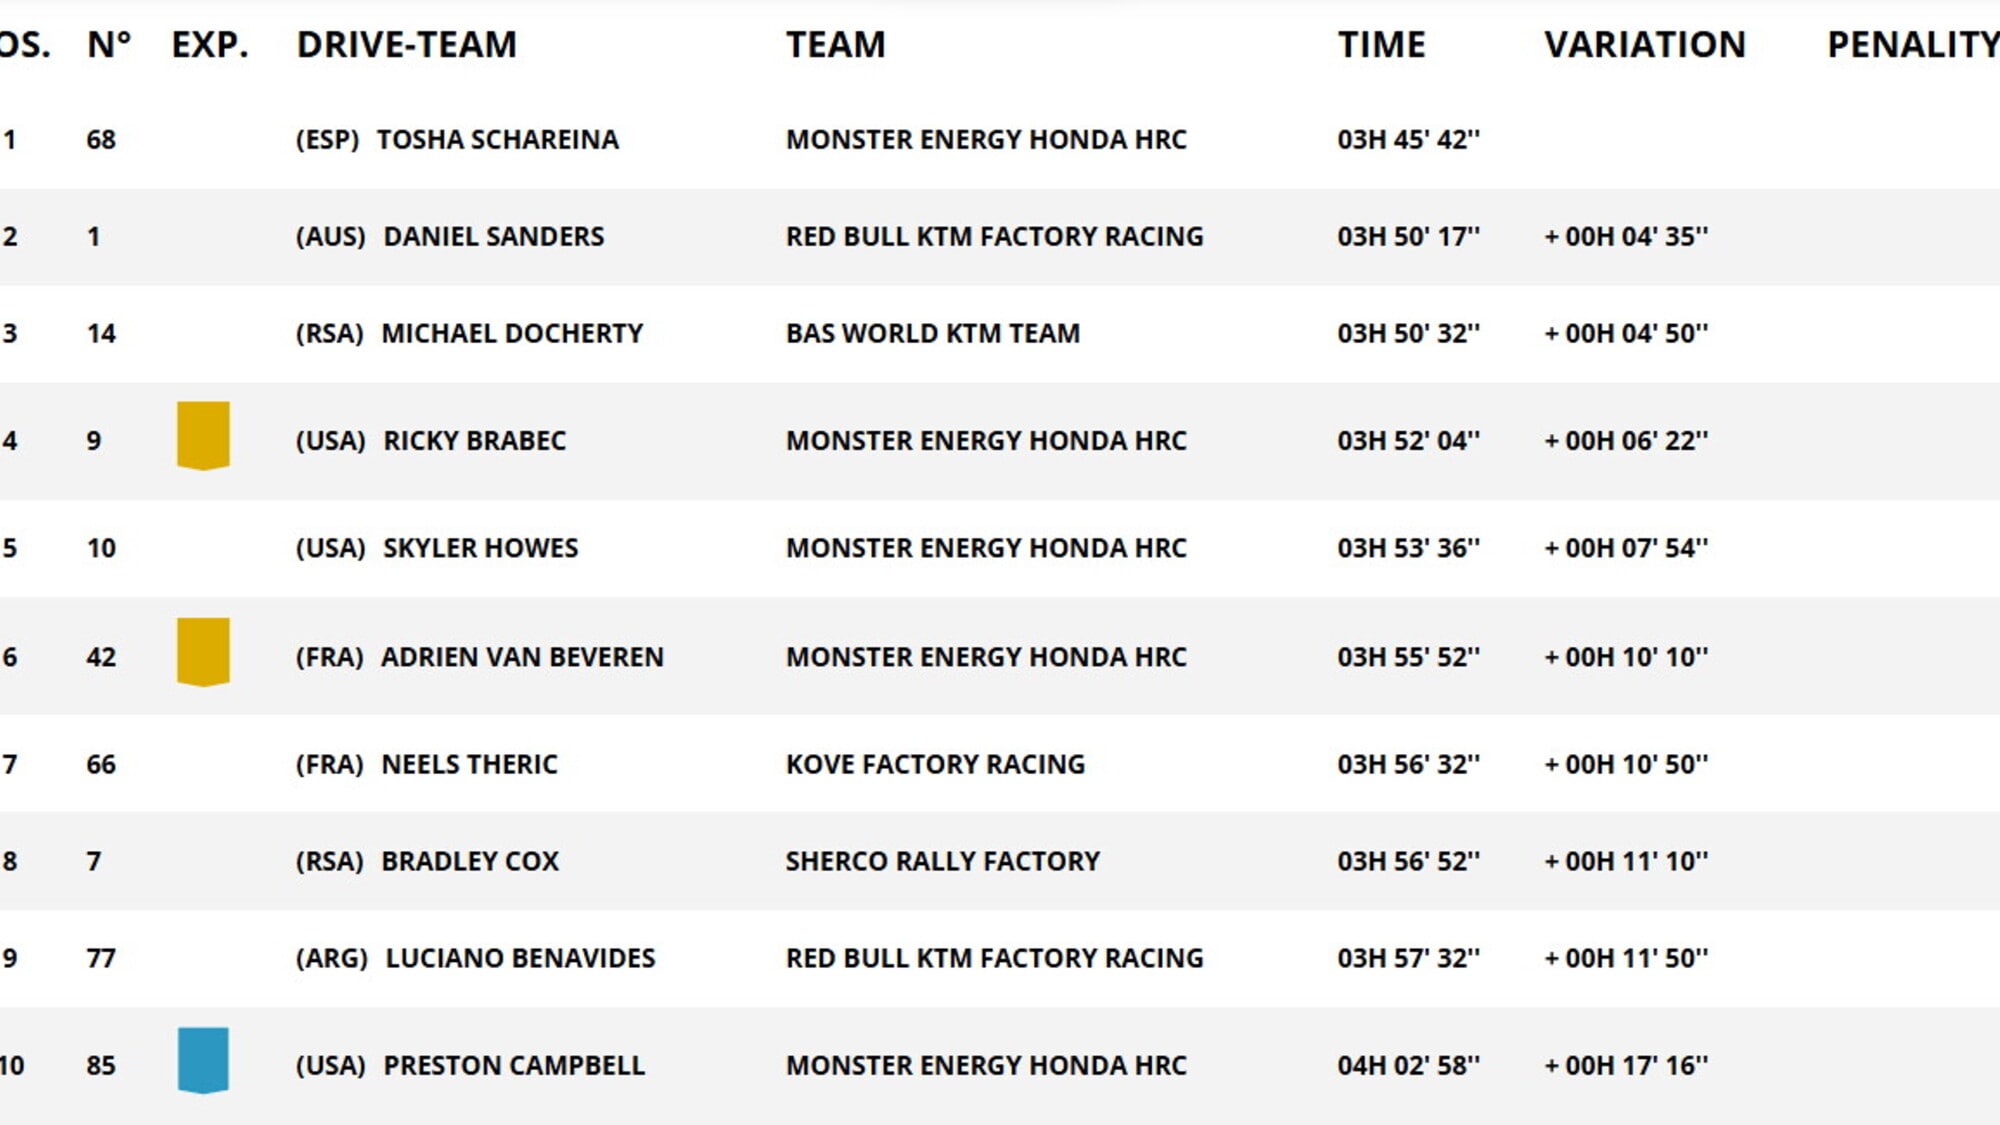Open rider Tosha Schareina's entry

point(497,140)
